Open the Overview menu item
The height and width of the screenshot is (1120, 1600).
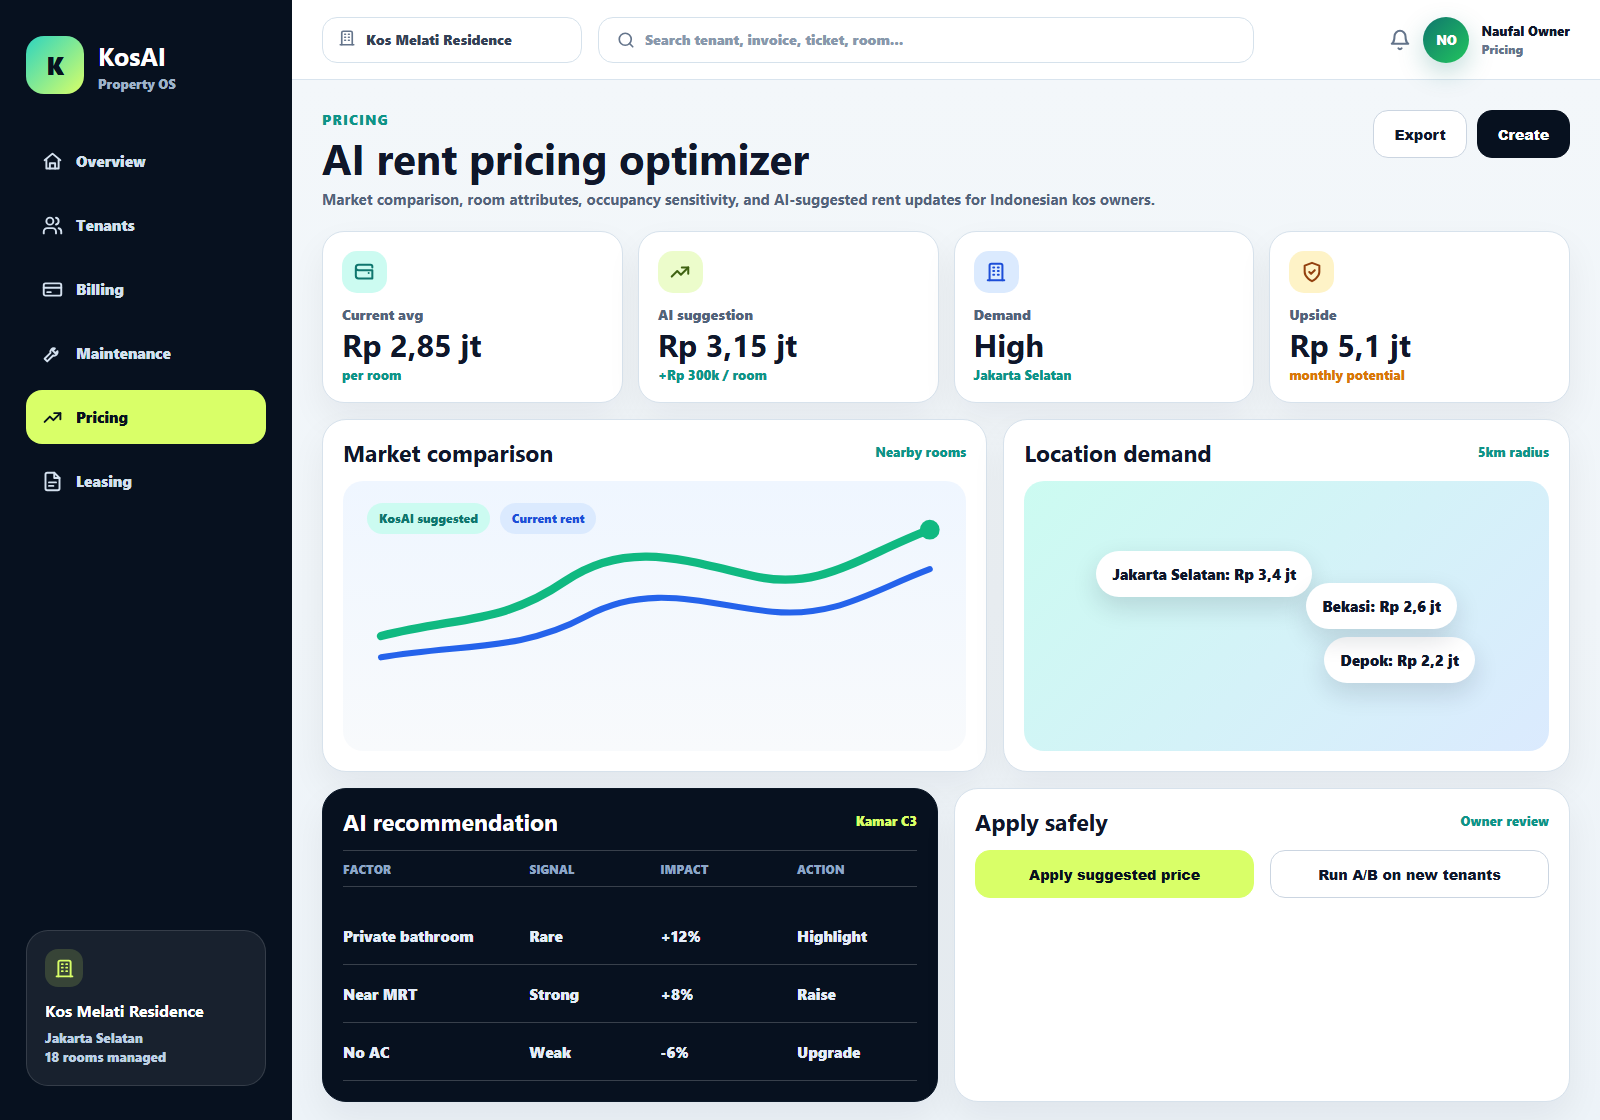click(146, 162)
